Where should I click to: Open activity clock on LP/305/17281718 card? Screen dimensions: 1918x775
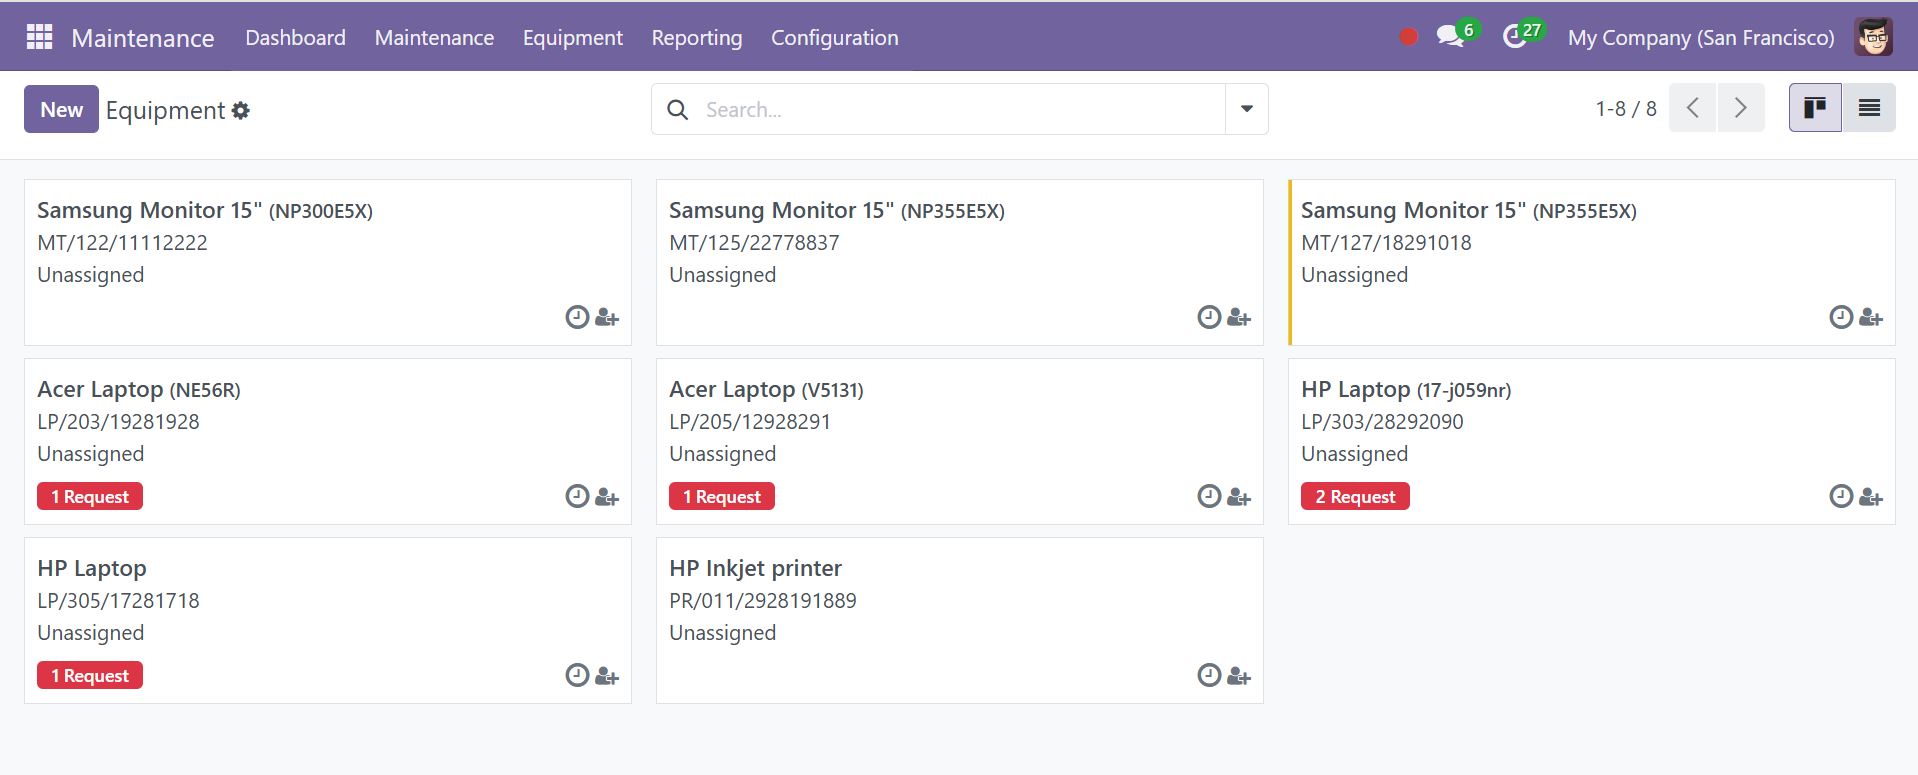577,675
